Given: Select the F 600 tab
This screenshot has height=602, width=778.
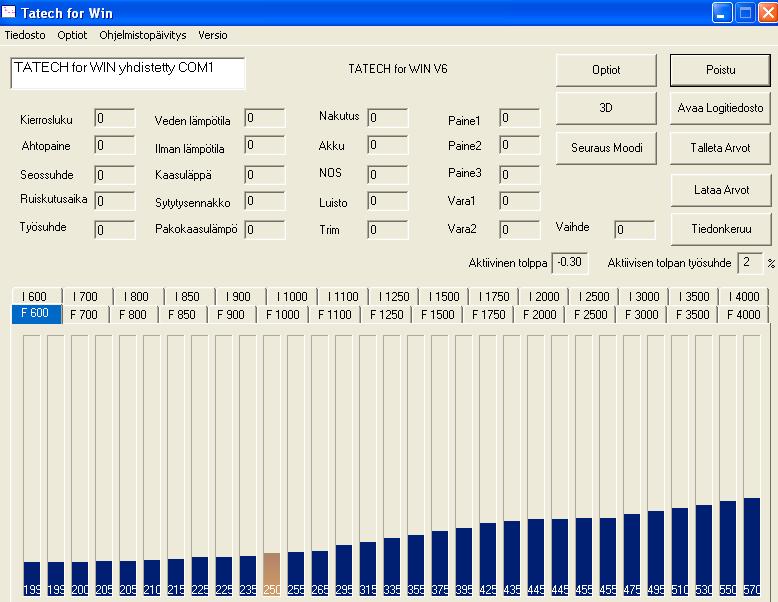Looking at the screenshot, I should pos(36,314).
